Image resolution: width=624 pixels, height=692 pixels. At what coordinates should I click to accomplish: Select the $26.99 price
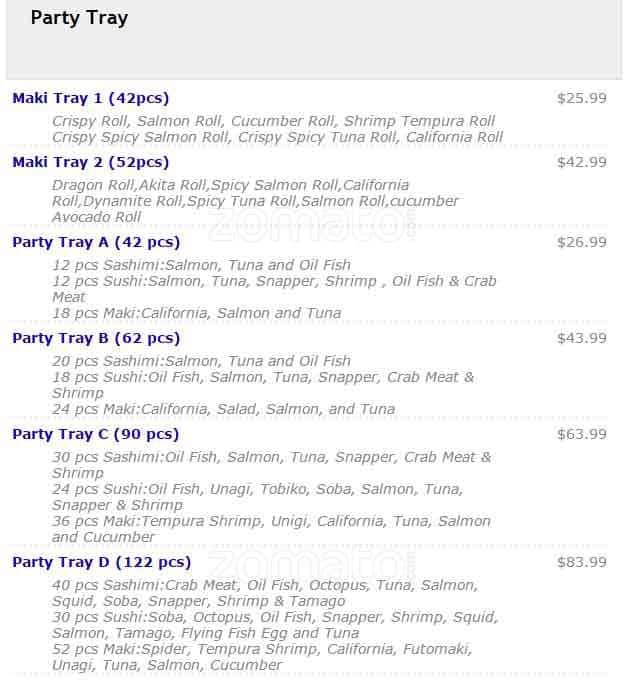click(581, 242)
